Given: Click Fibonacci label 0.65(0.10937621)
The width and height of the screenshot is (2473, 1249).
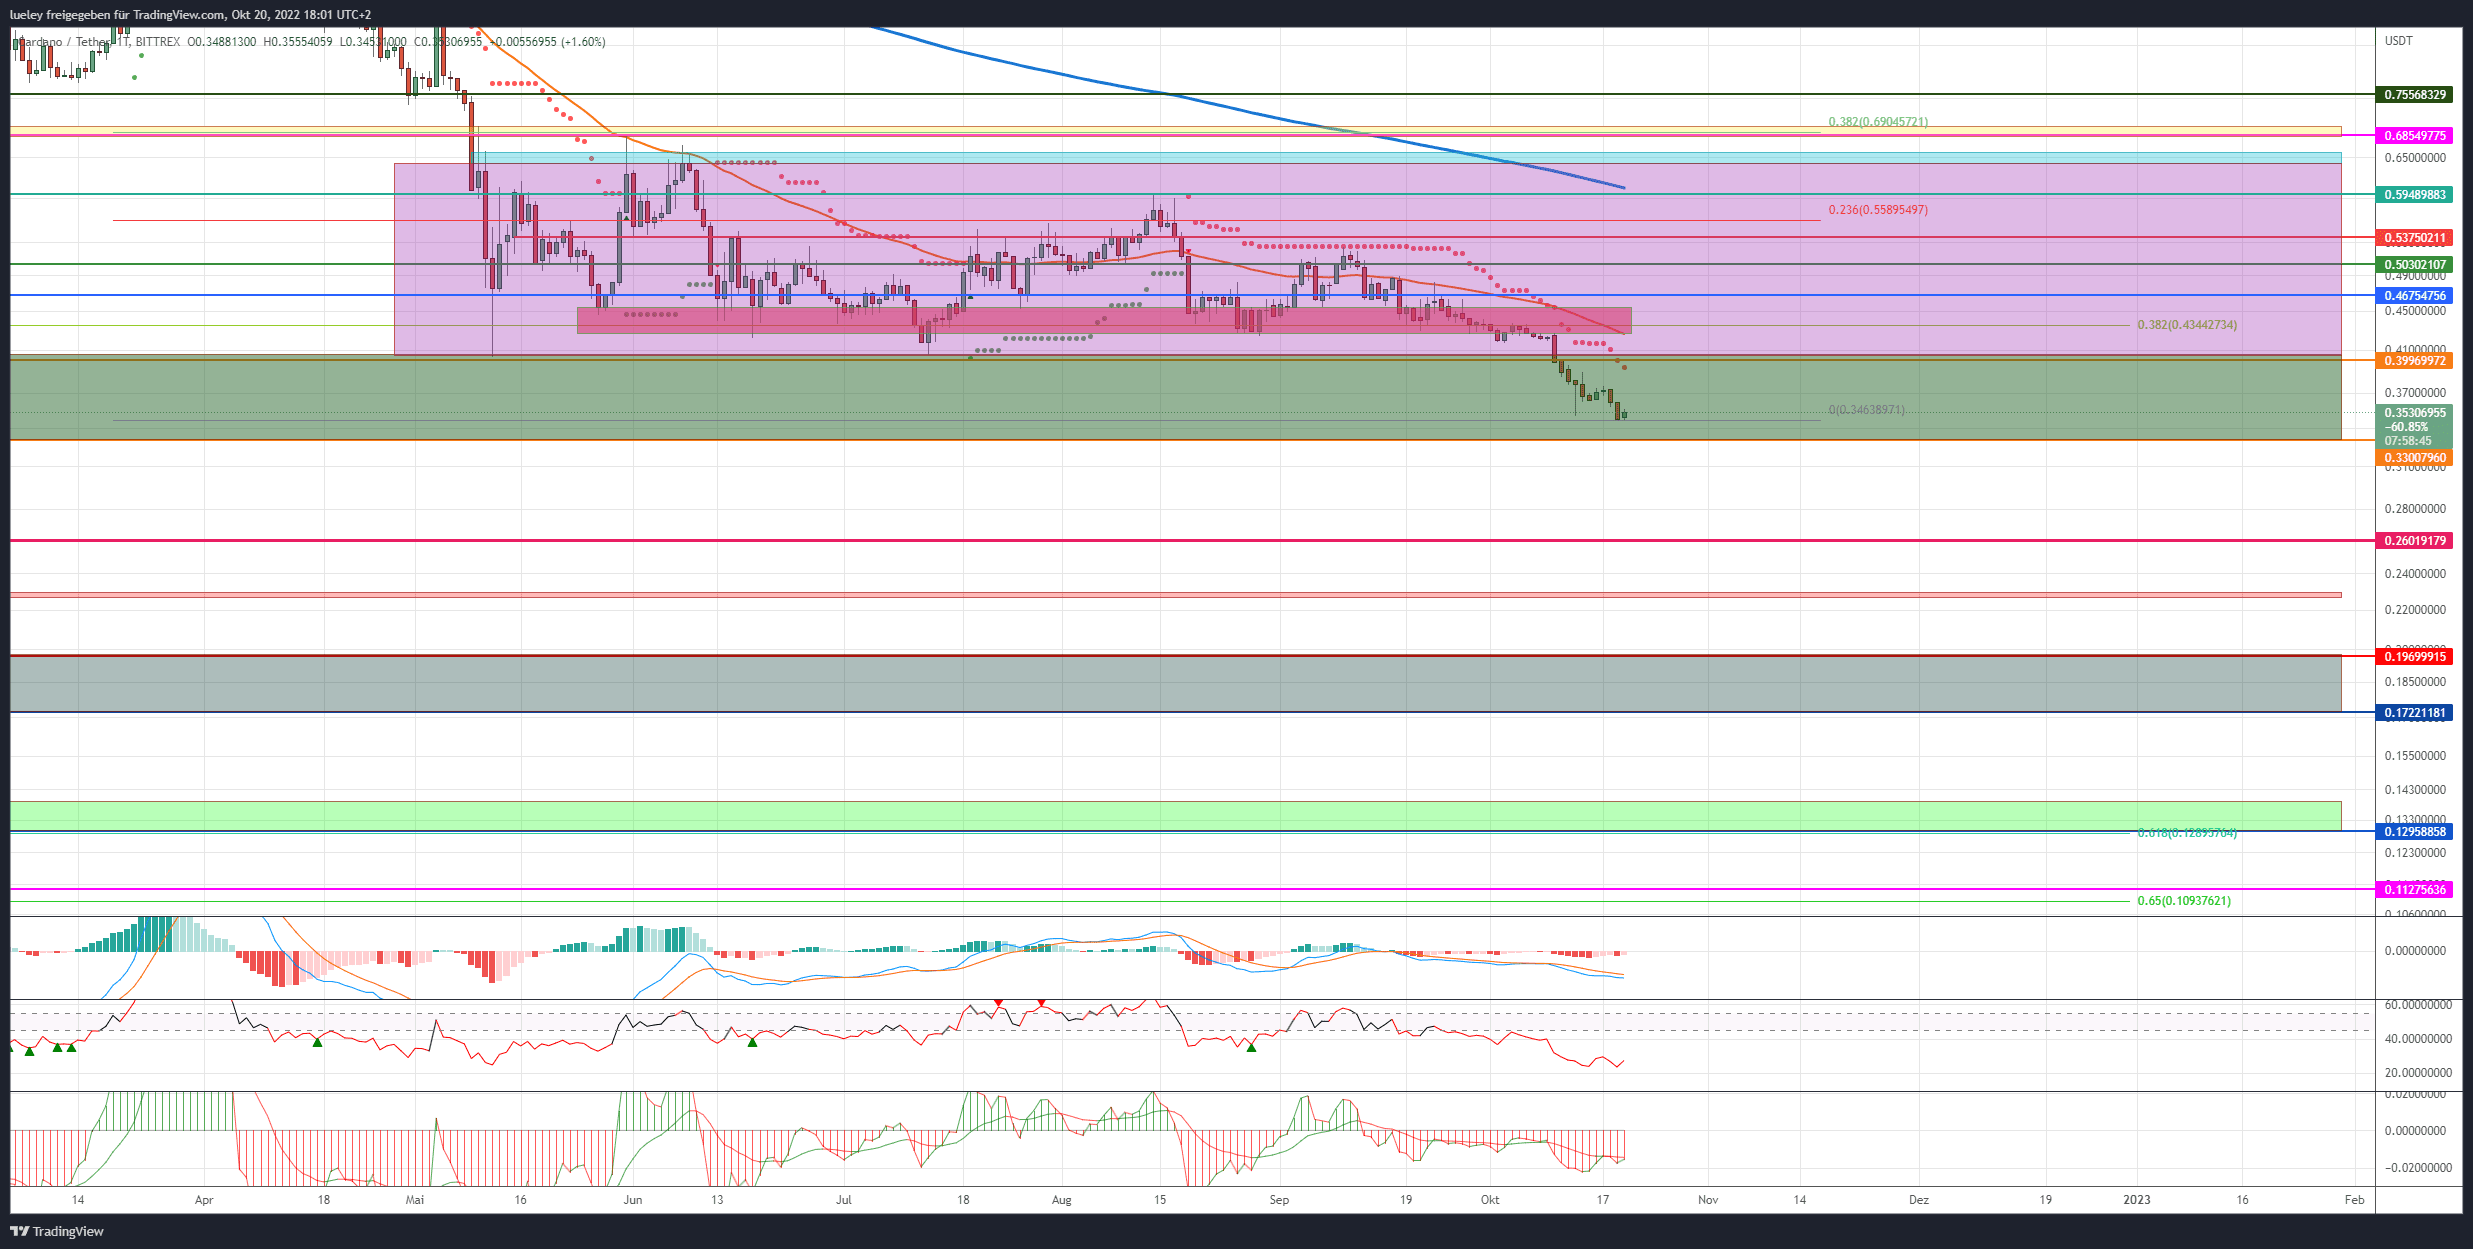Looking at the screenshot, I should click(2184, 901).
